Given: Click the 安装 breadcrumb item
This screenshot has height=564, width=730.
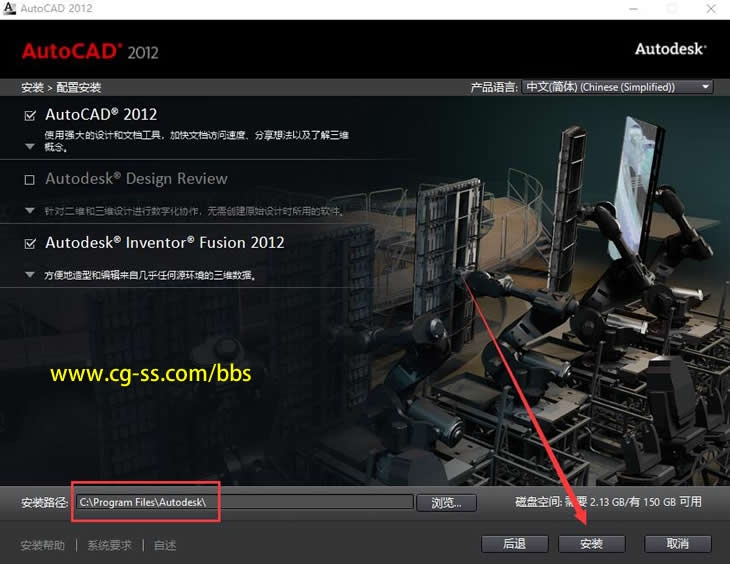Looking at the screenshot, I should 32,88.
